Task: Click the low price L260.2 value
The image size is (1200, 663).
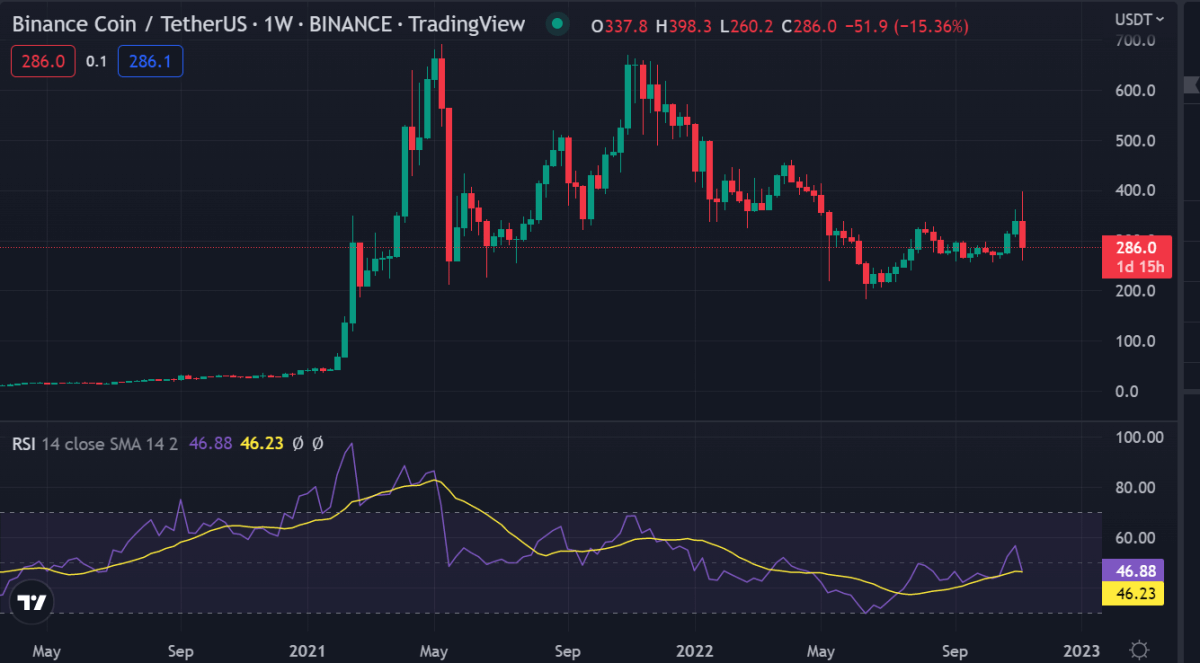Action: coord(748,27)
